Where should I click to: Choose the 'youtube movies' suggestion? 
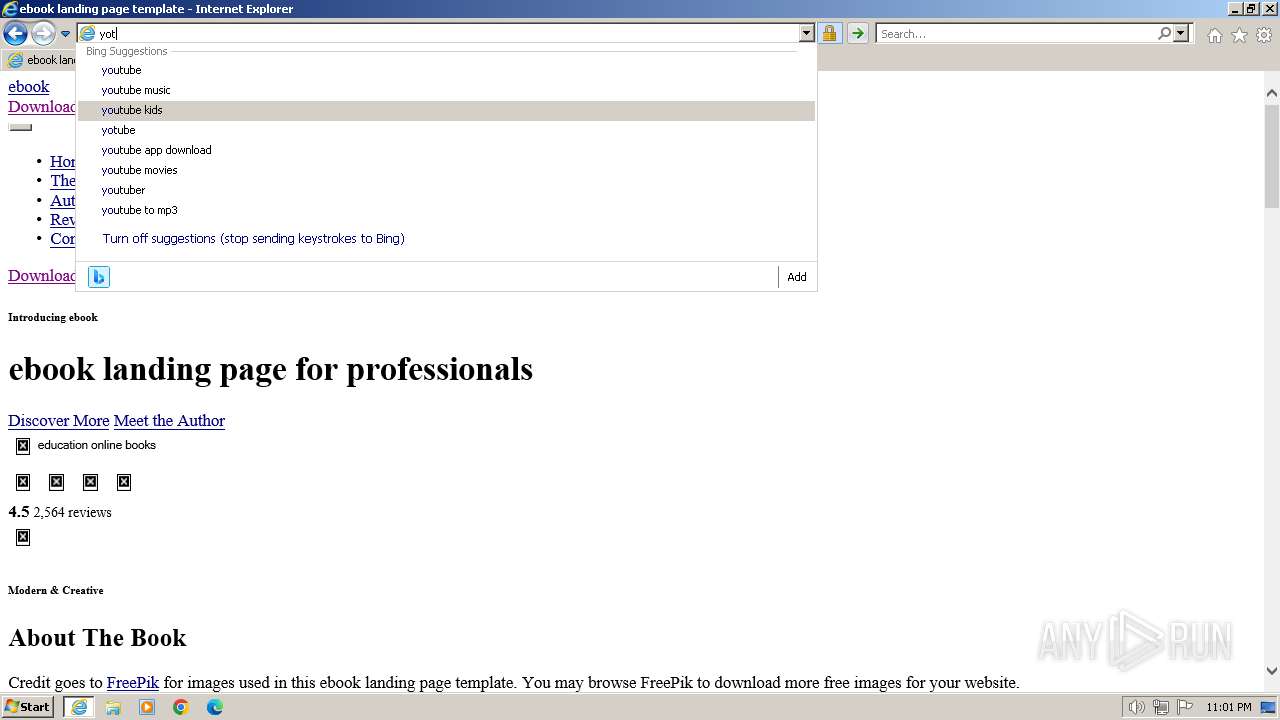(446, 170)
